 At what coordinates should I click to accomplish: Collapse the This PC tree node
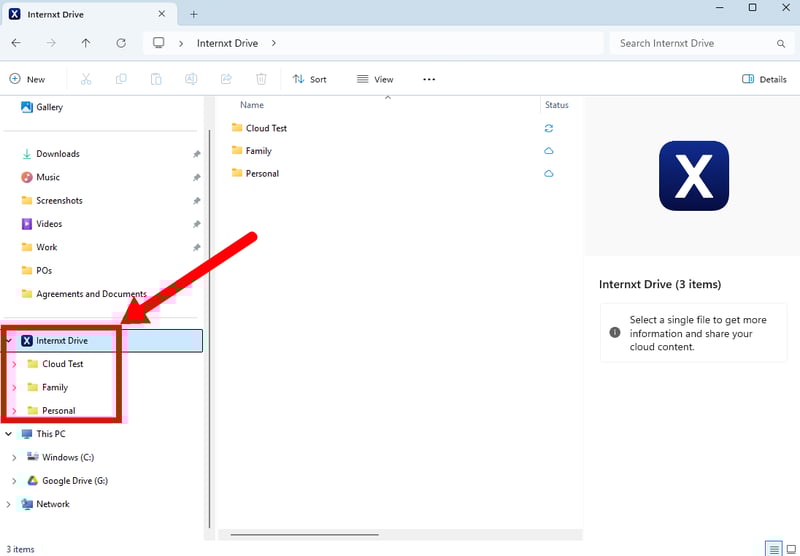pyautogui.click(x=9, y=434)
